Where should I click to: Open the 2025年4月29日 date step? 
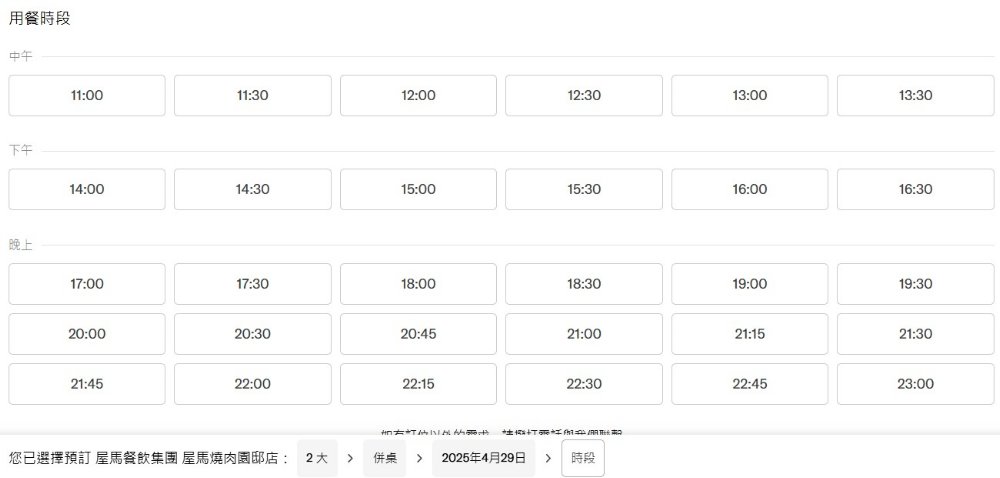click(x=483, y=458)
